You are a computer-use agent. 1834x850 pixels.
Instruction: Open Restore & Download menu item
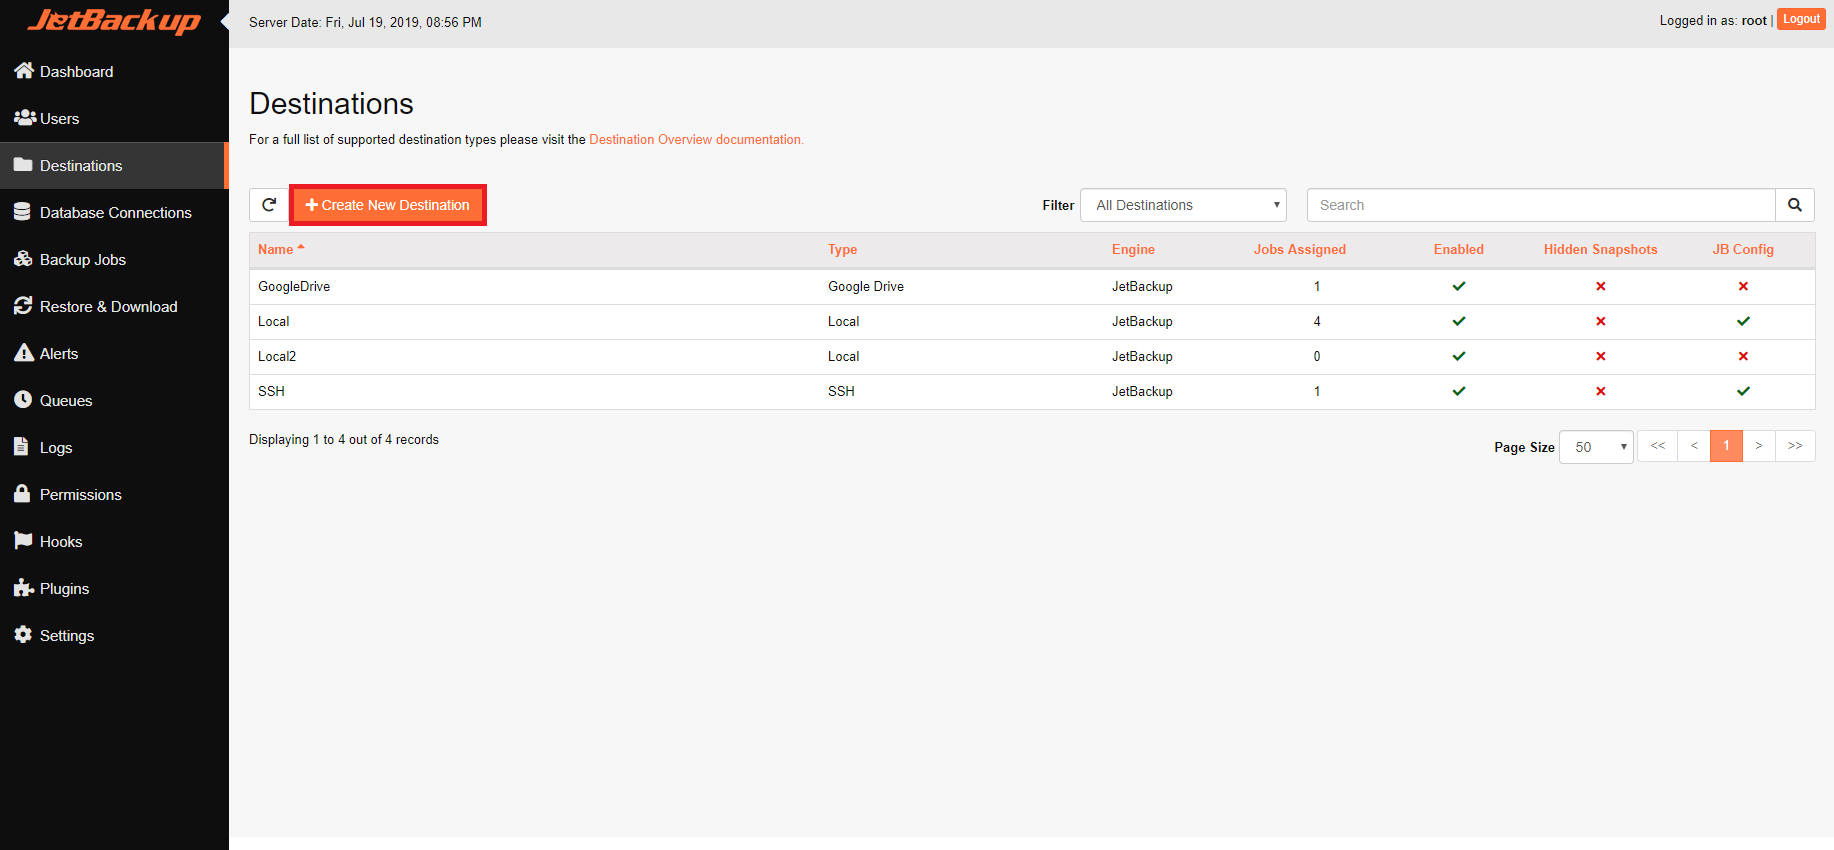point(114,306)
